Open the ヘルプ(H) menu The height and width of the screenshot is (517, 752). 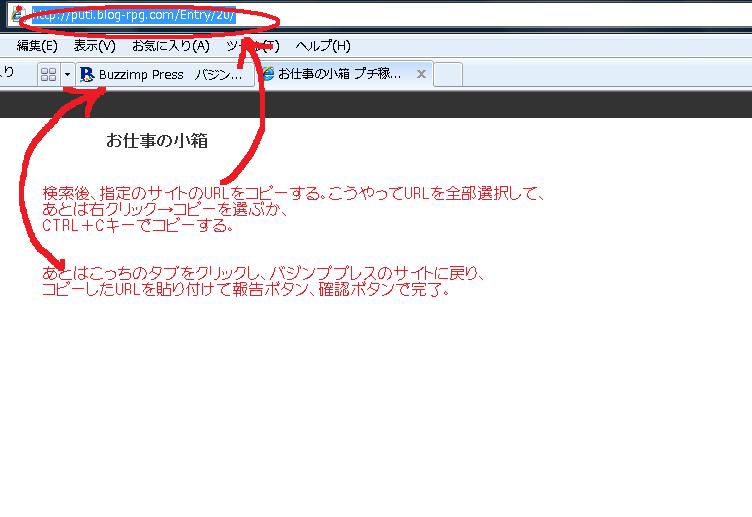(x=323, y=46)
